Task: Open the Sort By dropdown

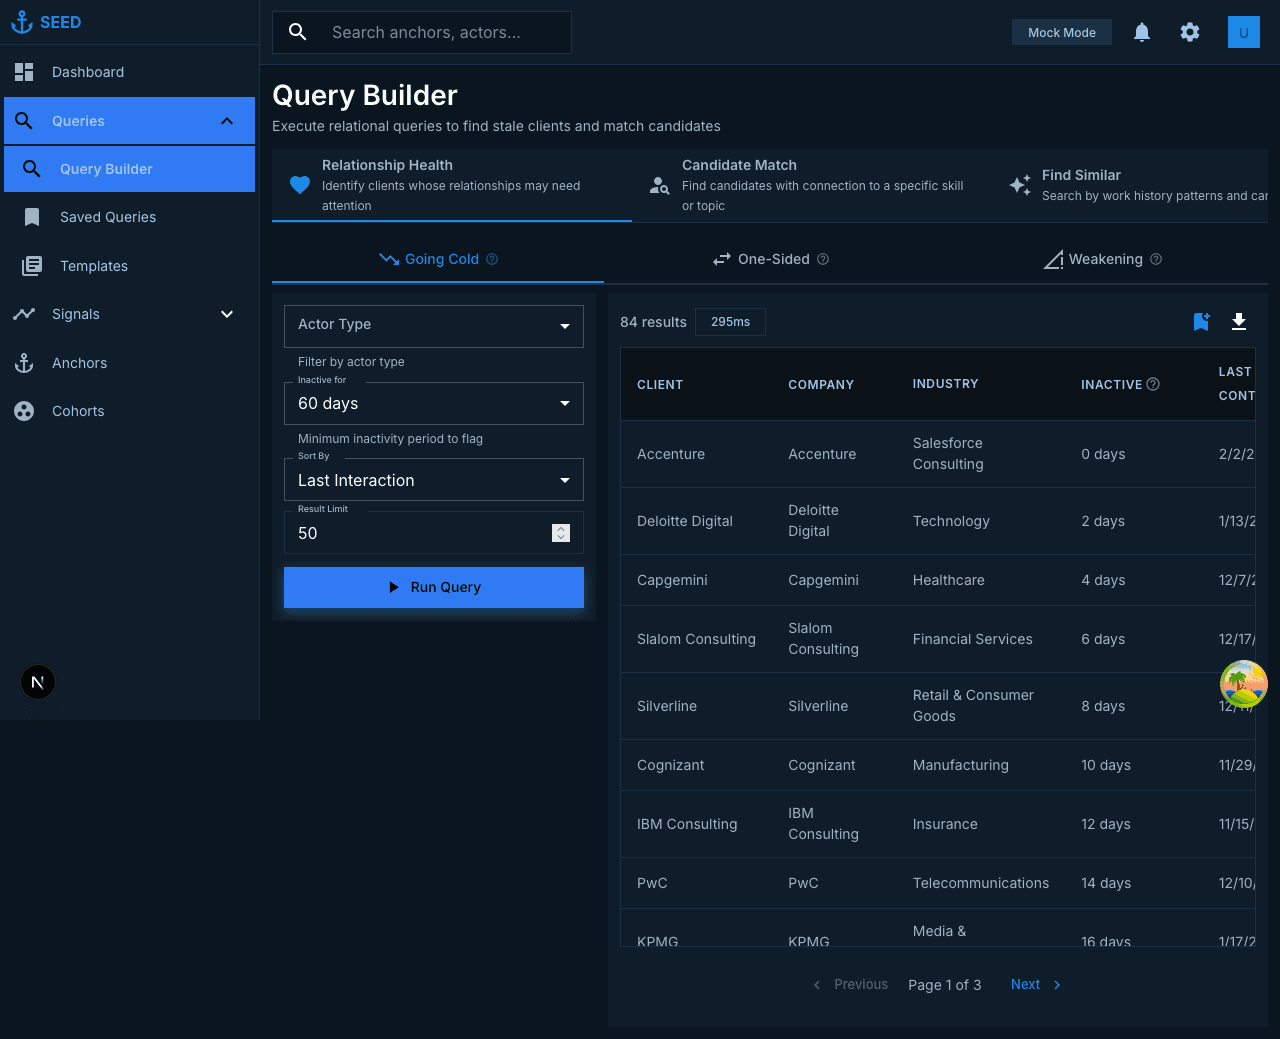Action: point(433,480)
